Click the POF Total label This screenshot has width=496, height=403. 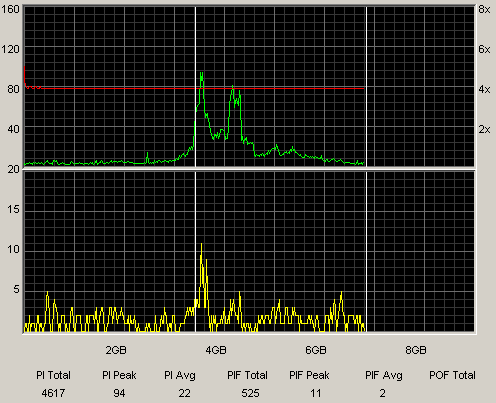pyautogui.click(x=452, y=375)
